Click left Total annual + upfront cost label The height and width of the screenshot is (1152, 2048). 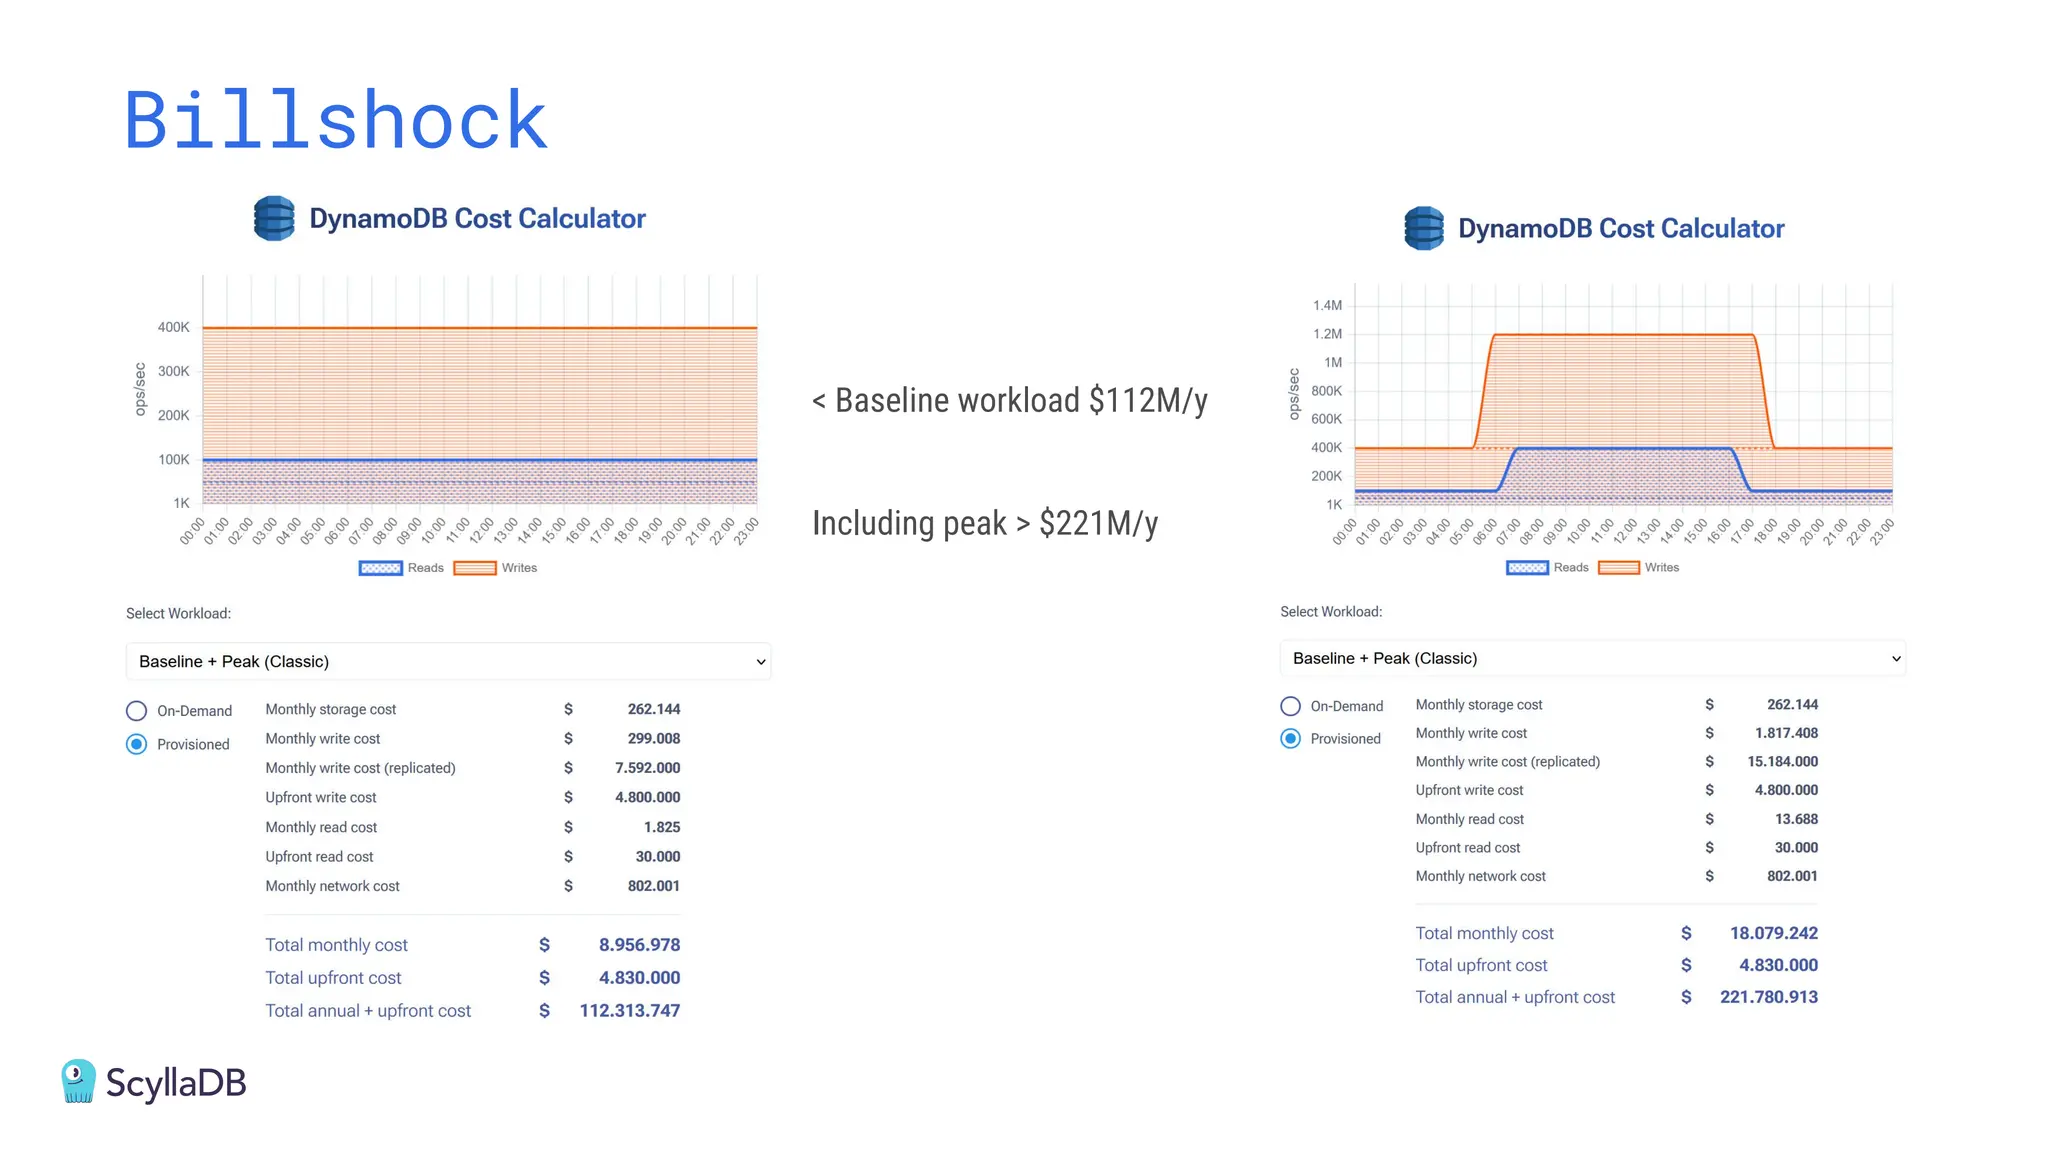368,1011
